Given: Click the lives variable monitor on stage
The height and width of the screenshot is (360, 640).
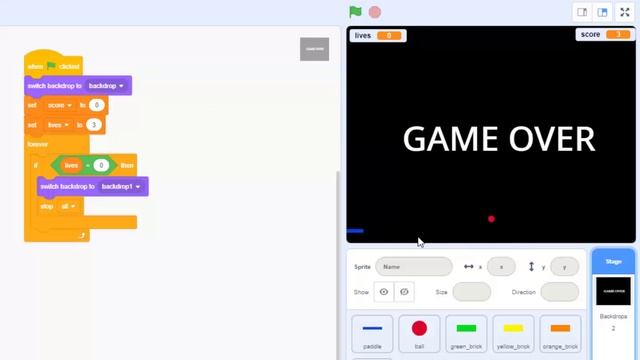Looking at the screenshot, I should (x=378, y=36).
